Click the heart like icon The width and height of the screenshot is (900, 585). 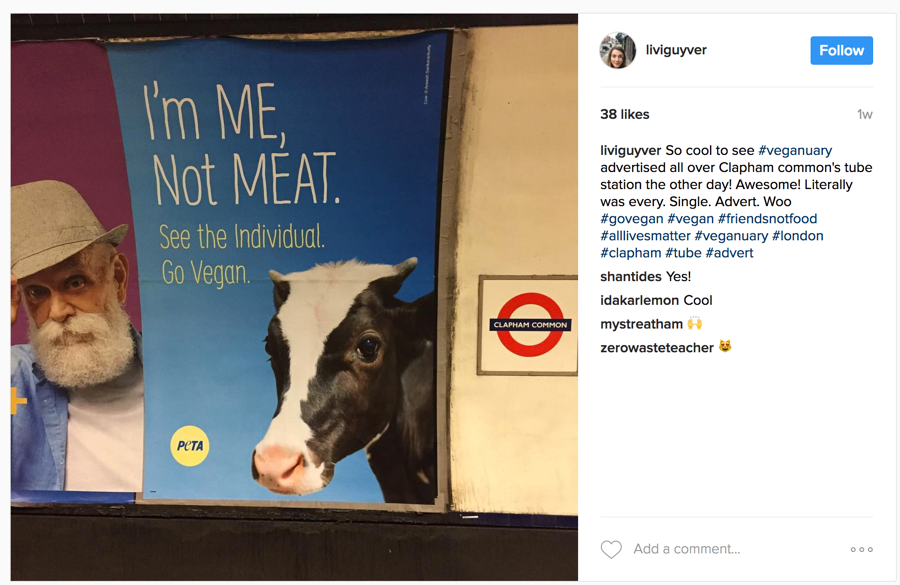pos(611,549)
